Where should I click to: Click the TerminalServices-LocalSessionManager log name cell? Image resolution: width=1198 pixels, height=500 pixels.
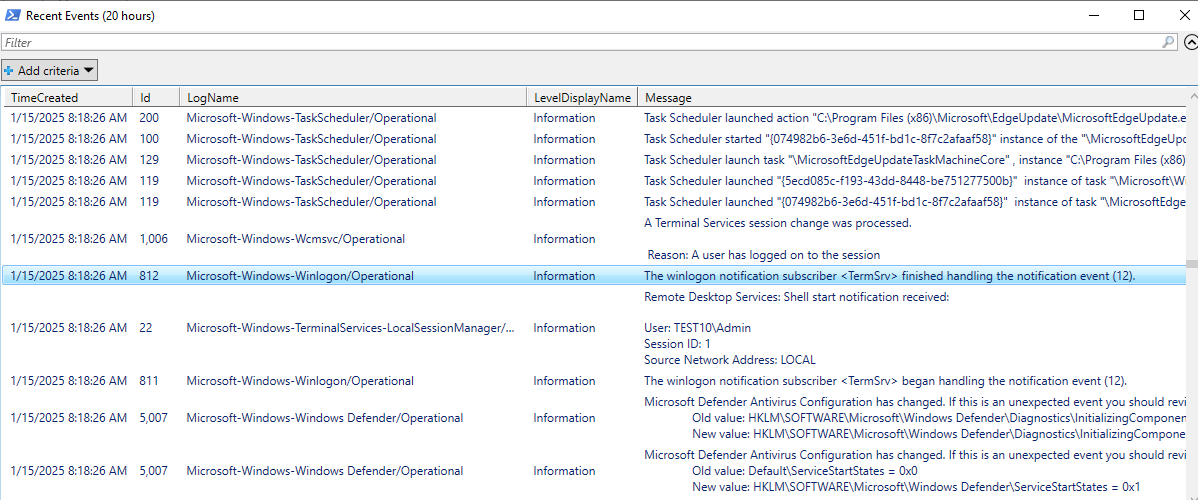351,328
